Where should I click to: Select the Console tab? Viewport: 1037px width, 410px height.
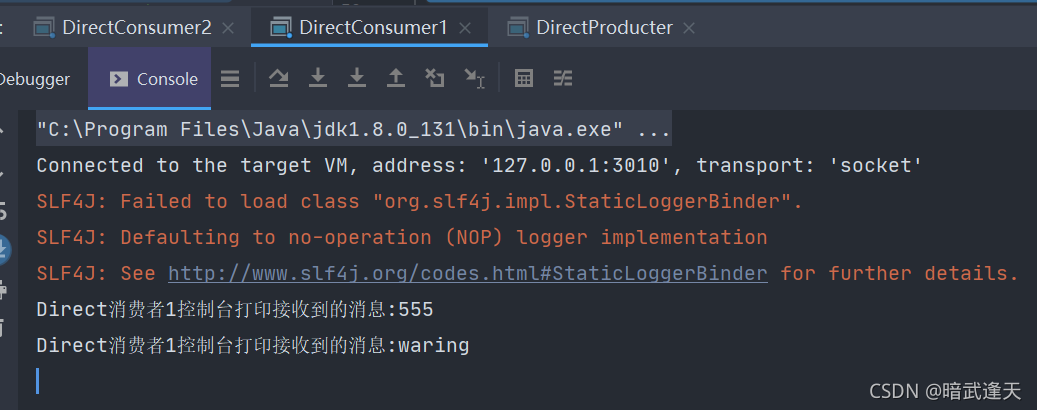pos(149,79)
